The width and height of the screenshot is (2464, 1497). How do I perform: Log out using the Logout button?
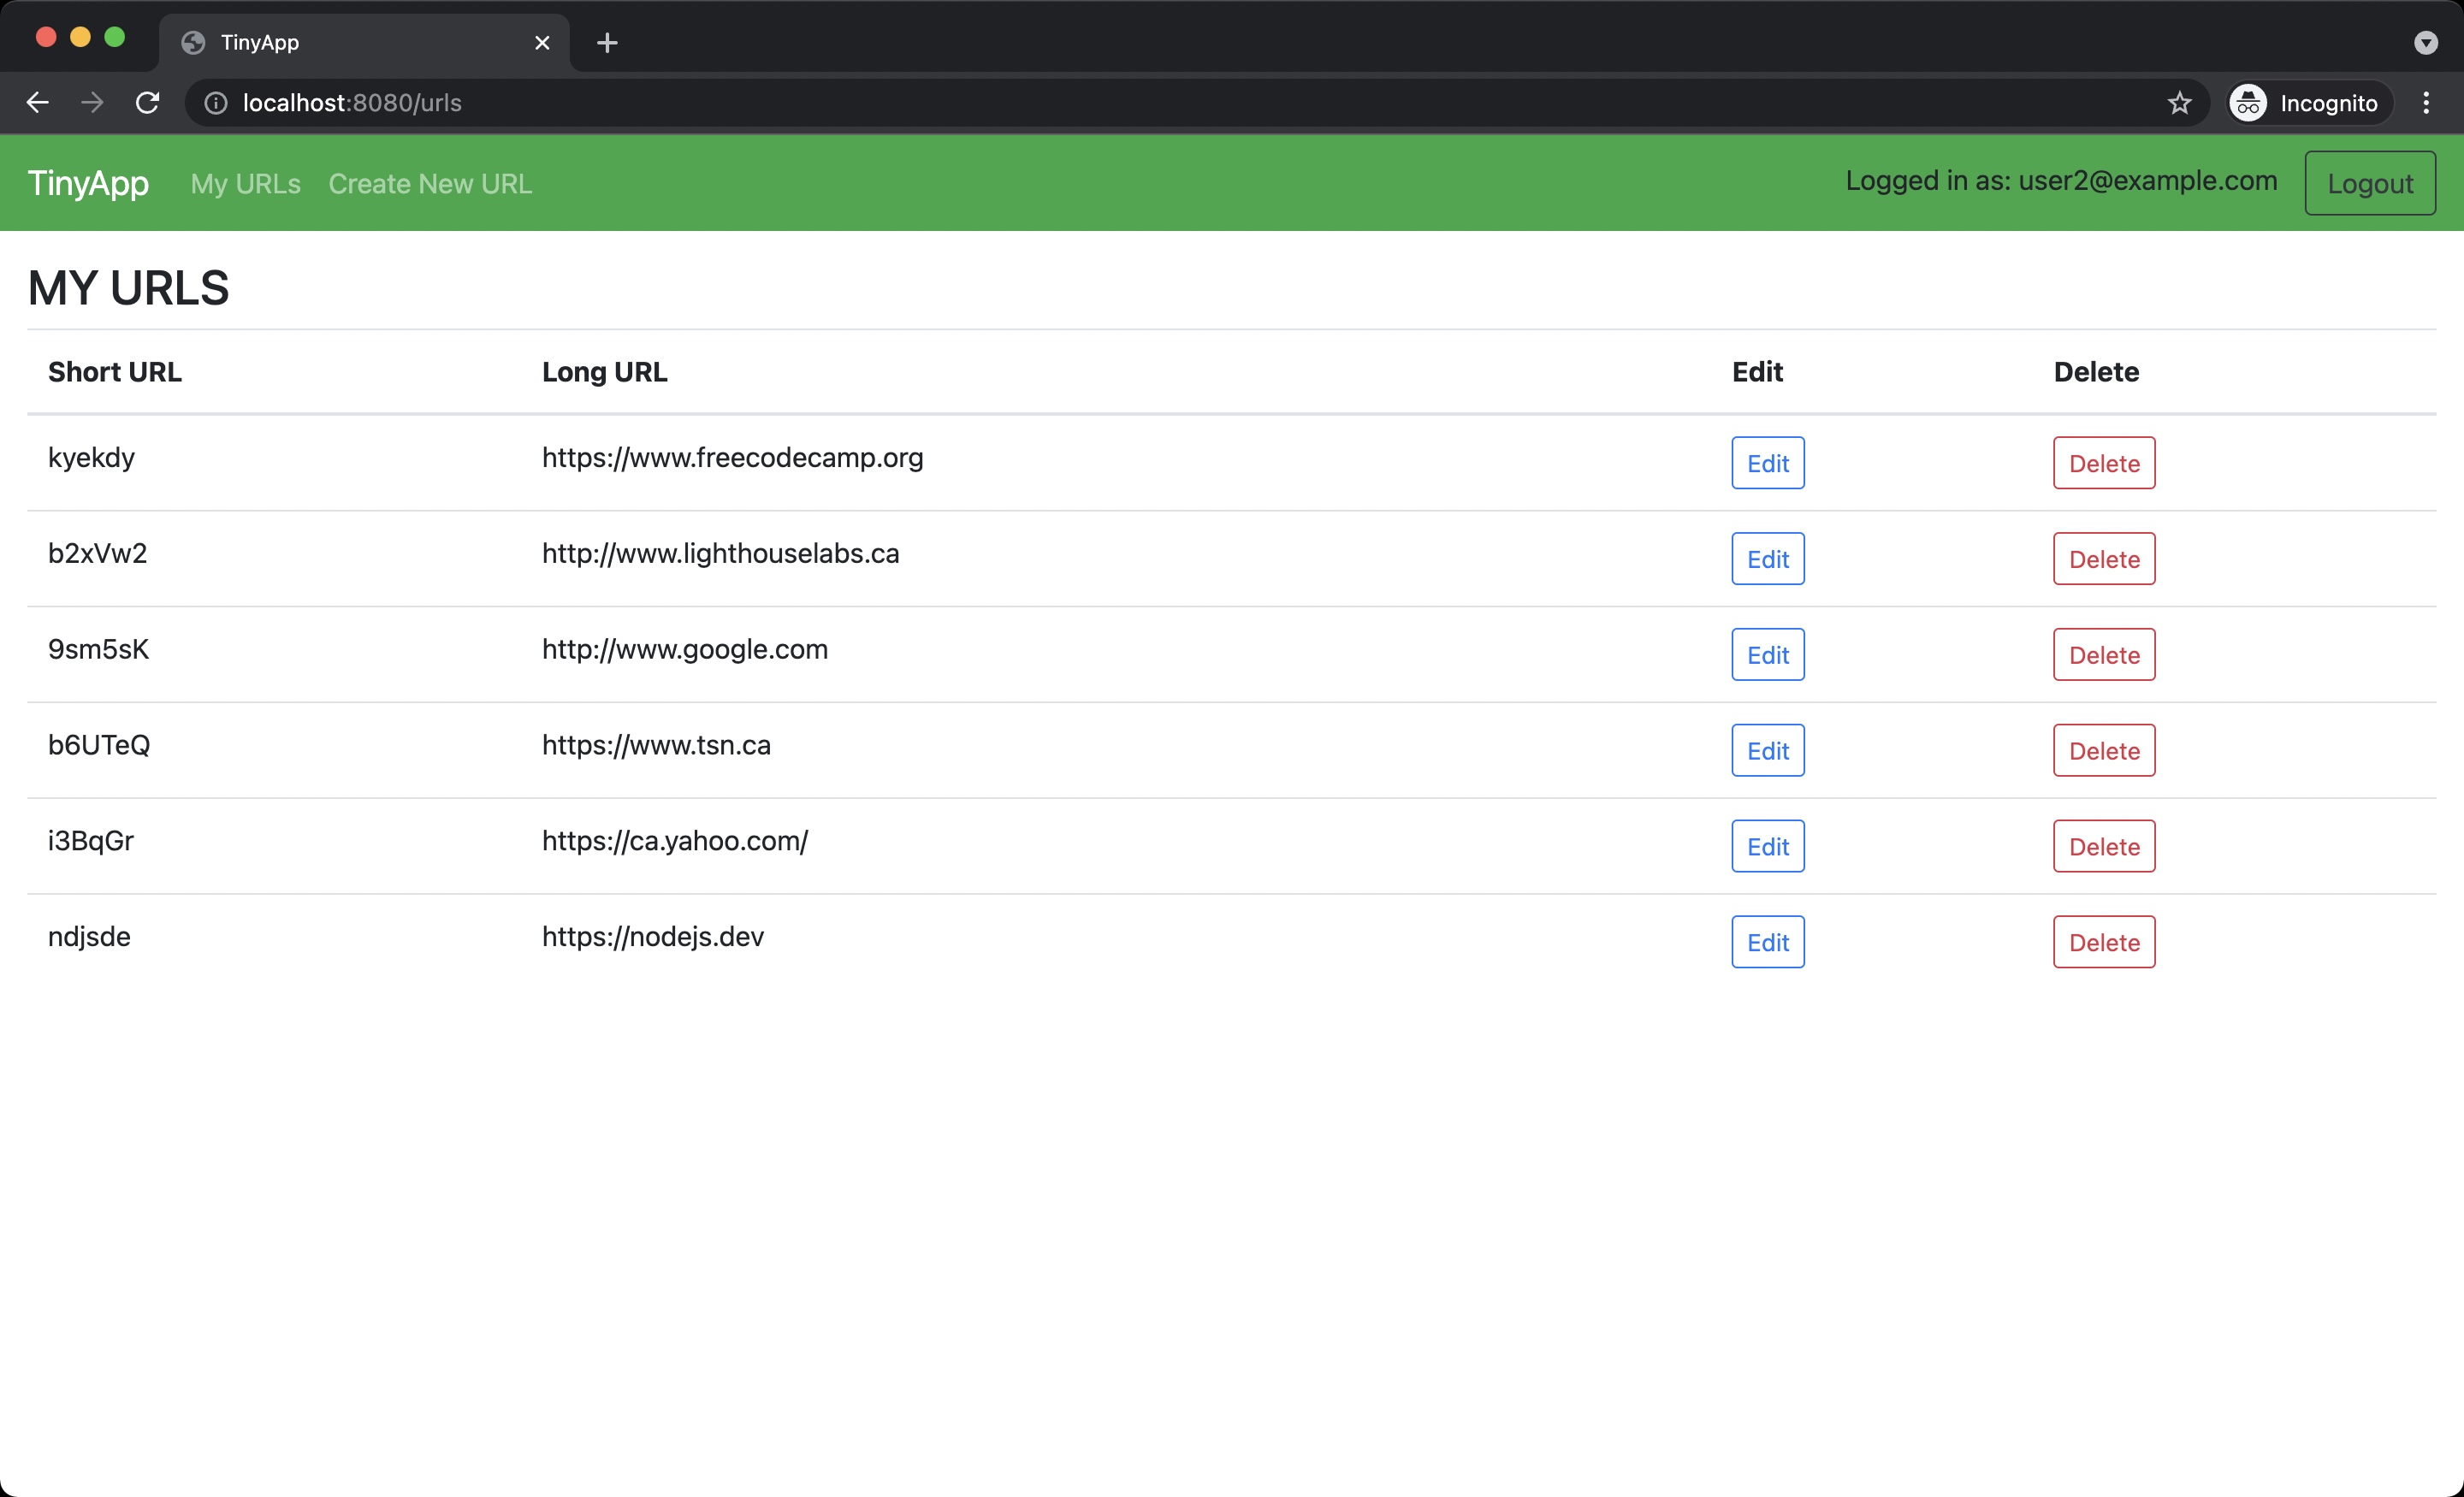coord(2369,184)
